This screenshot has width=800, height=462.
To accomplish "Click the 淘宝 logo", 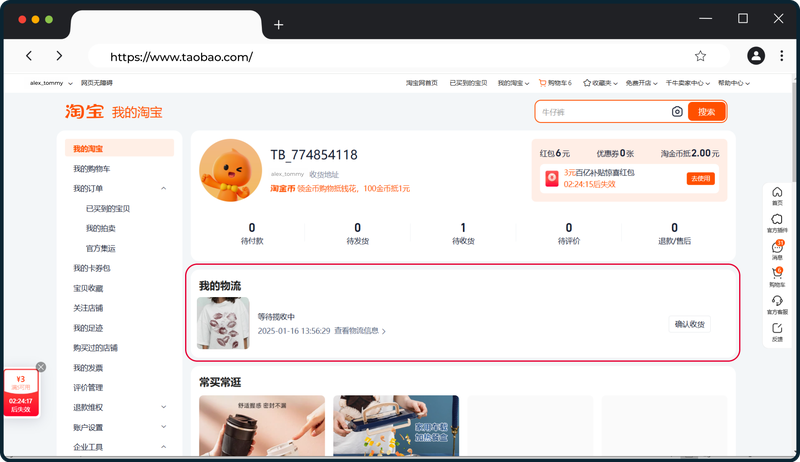I will coord(84,112).
